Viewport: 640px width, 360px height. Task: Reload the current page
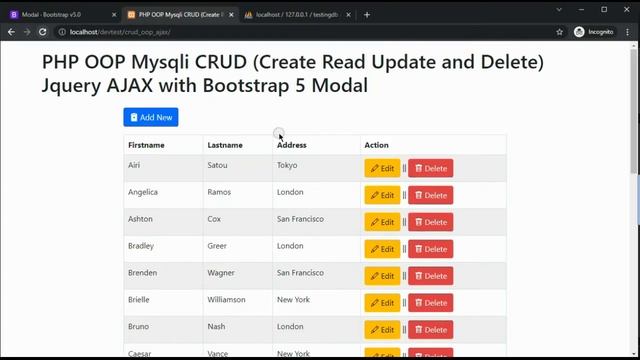tap(42, 32)
